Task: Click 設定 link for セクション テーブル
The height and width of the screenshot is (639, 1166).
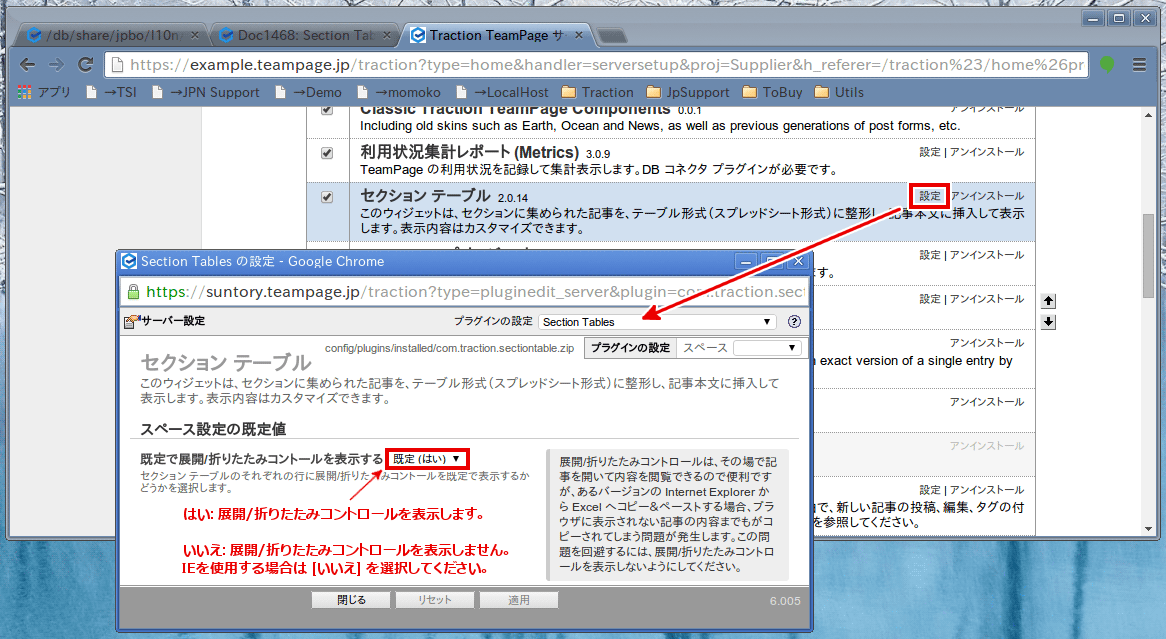Action: (929, 196)
